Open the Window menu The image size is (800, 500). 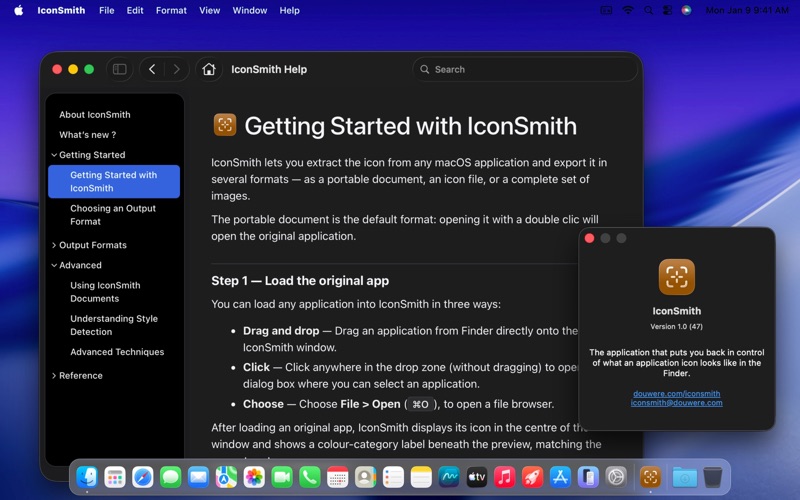click(x=249, y=10)
